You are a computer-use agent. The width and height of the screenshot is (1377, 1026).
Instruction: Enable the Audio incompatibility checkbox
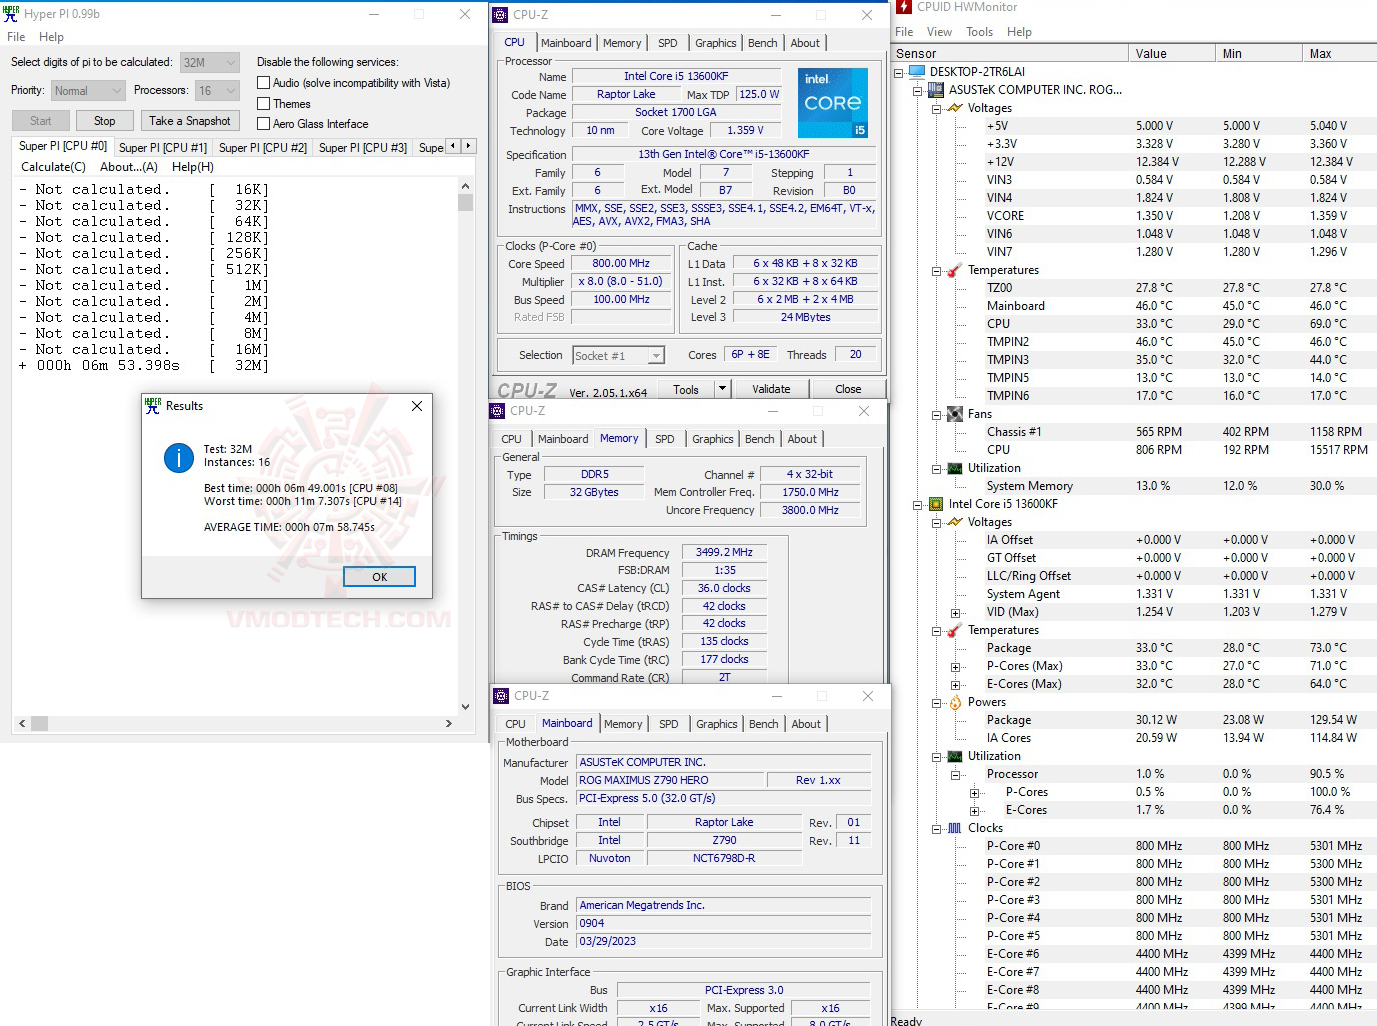click(x=264, y=82)
